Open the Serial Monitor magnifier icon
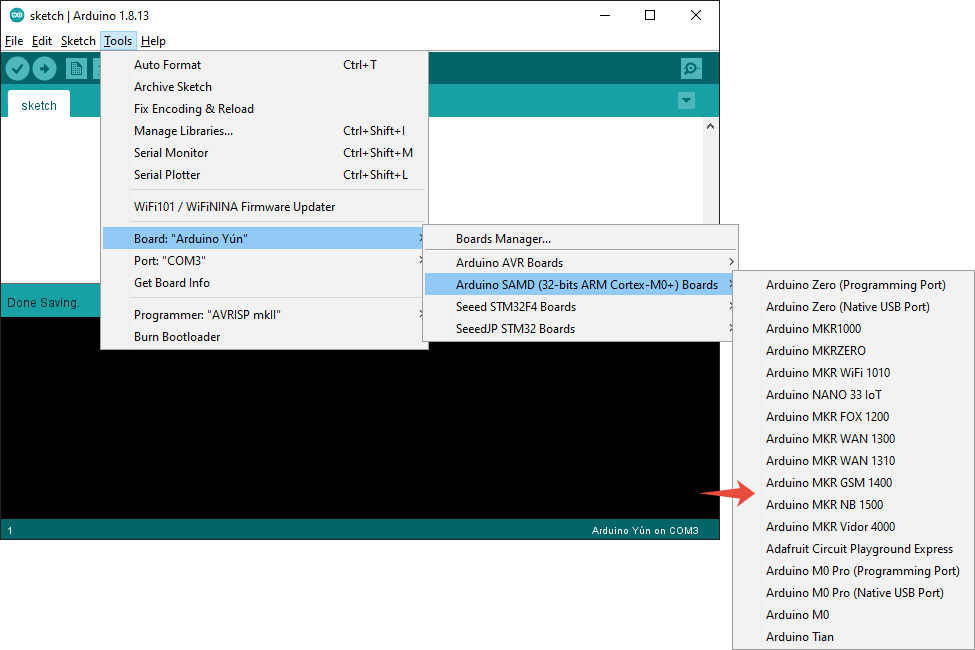 click(x=691, y=68)
